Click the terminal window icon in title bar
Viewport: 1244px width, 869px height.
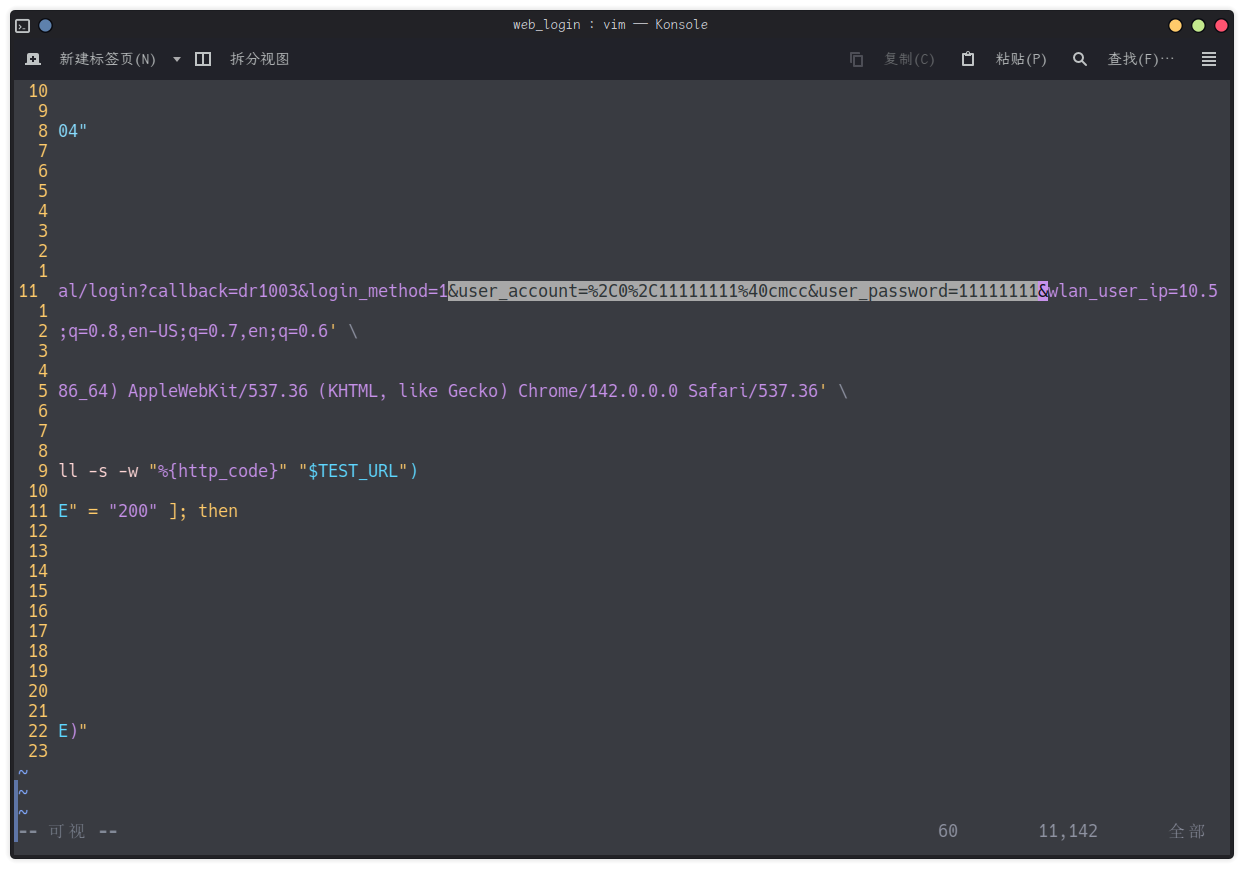click(22, 25)
